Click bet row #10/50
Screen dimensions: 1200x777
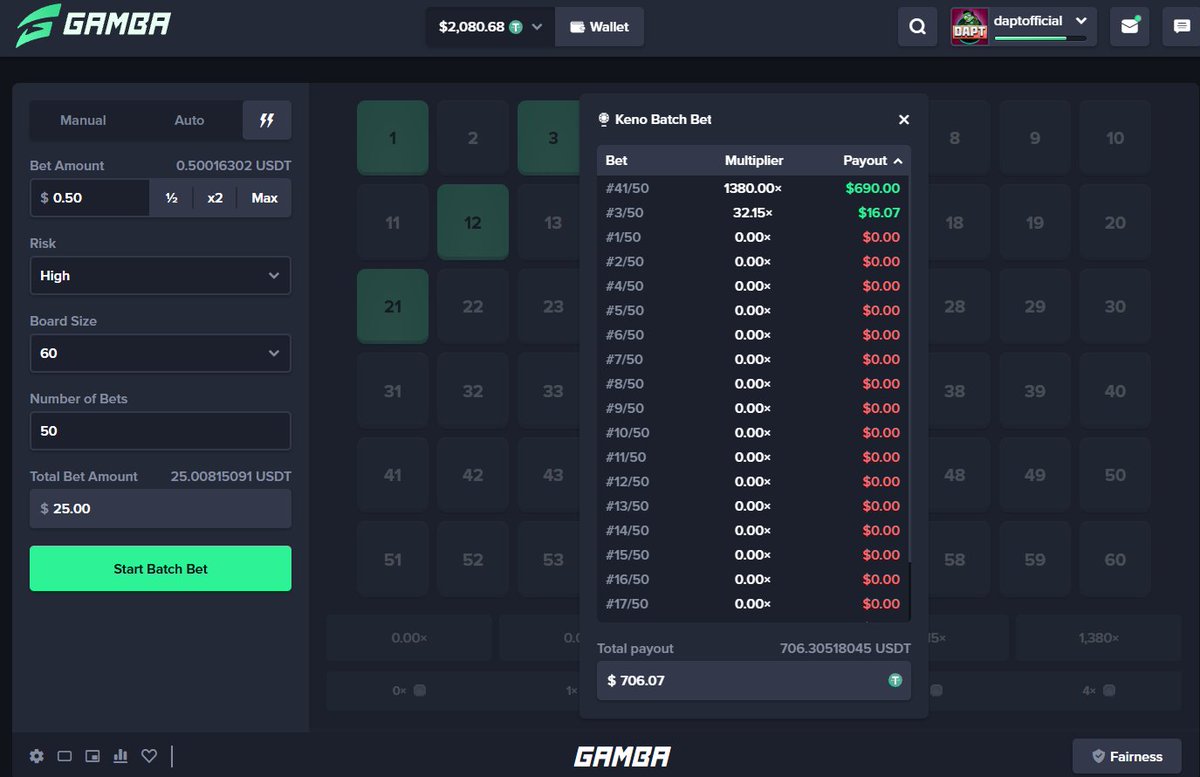(x=753, y=432)
